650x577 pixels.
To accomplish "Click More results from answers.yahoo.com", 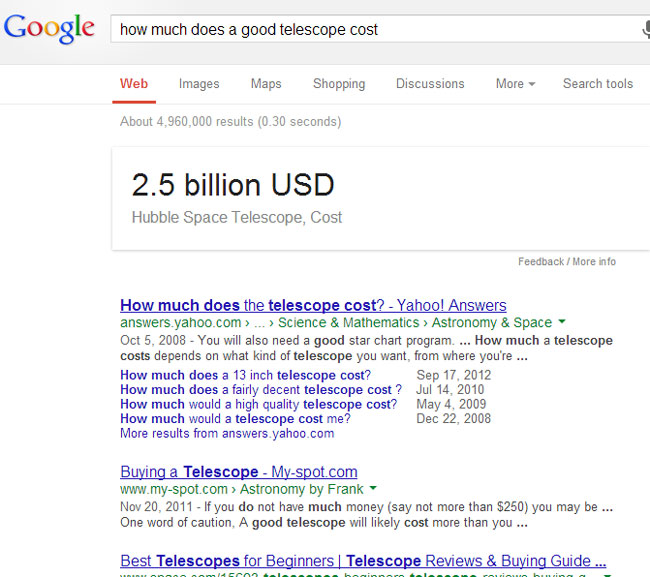I will click(x=227, y=434).
